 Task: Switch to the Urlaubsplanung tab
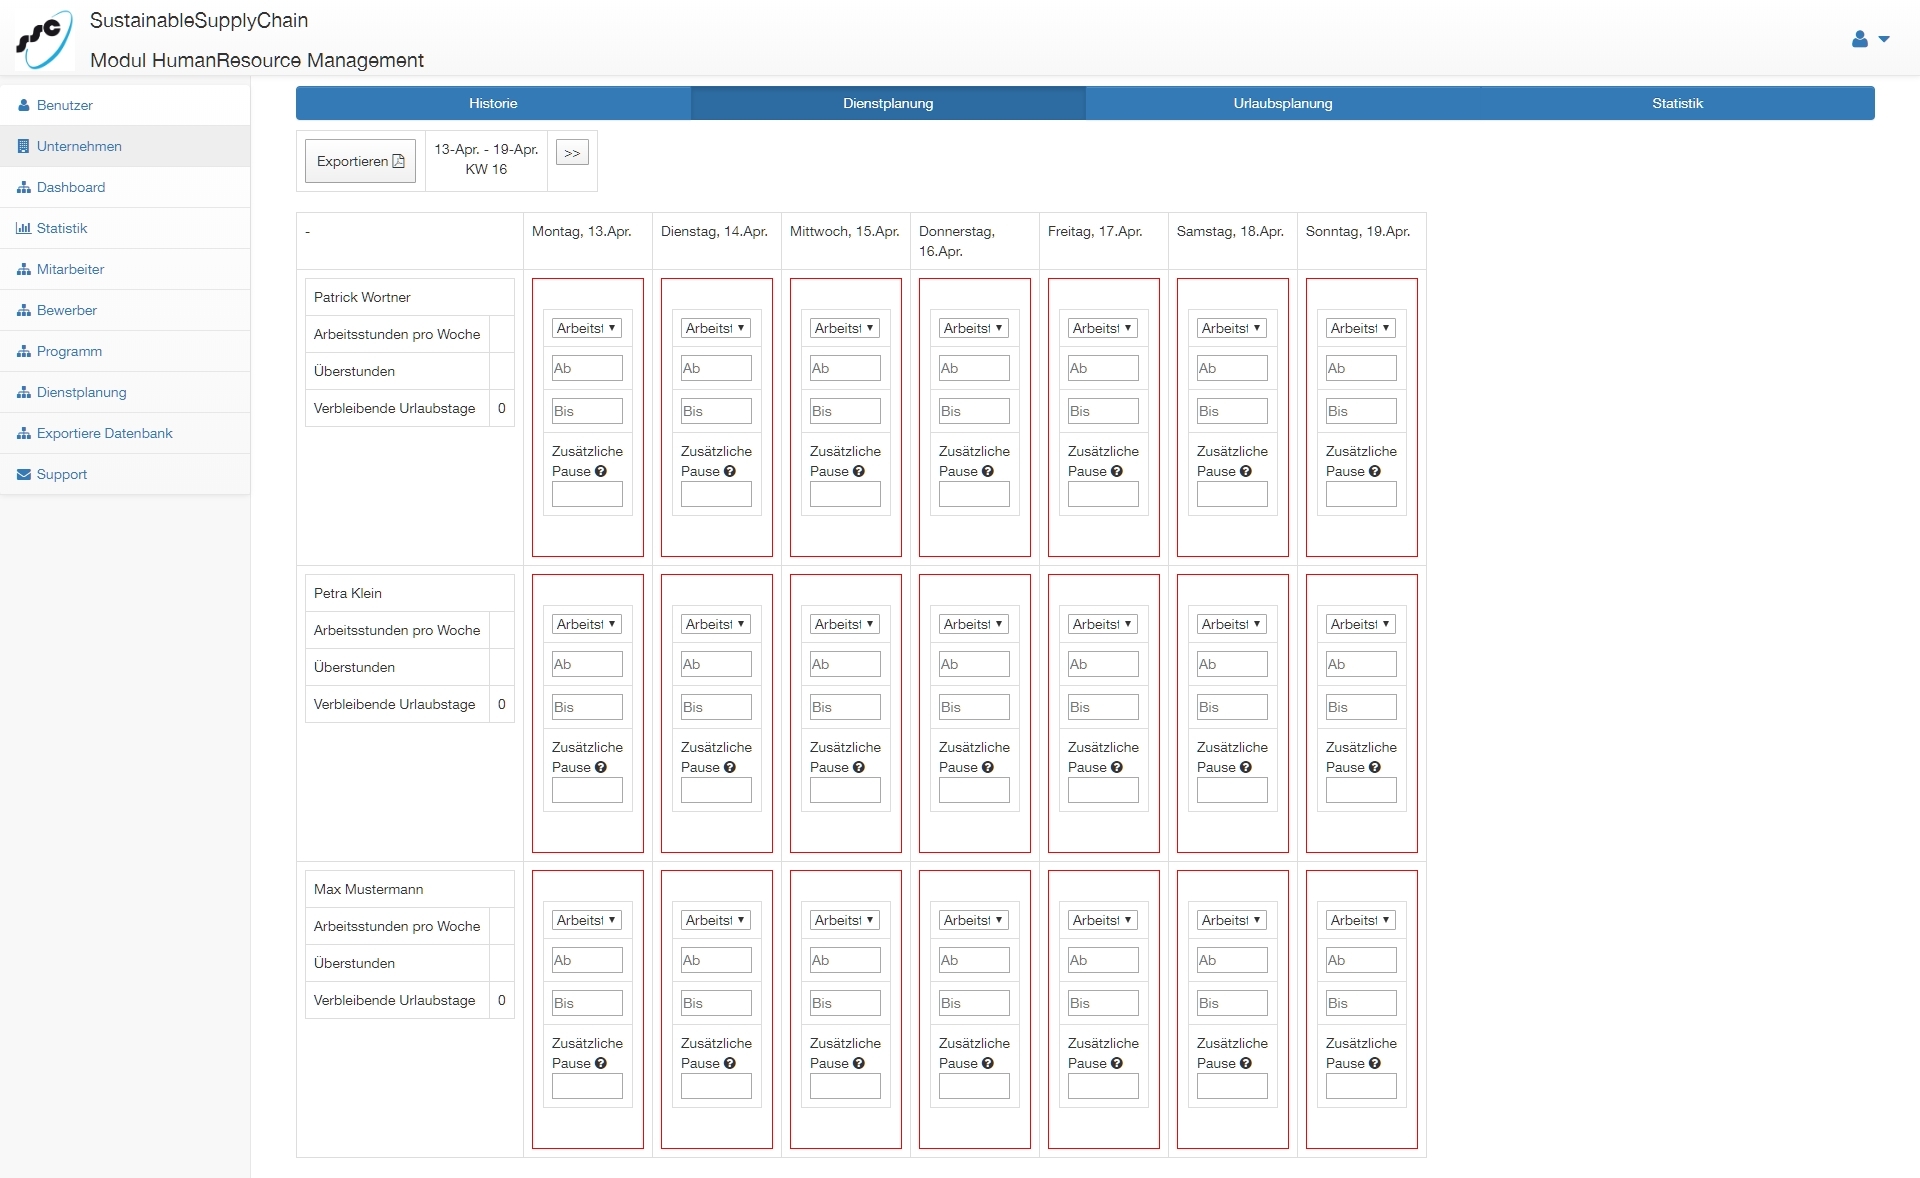(x=1282, y=103)
